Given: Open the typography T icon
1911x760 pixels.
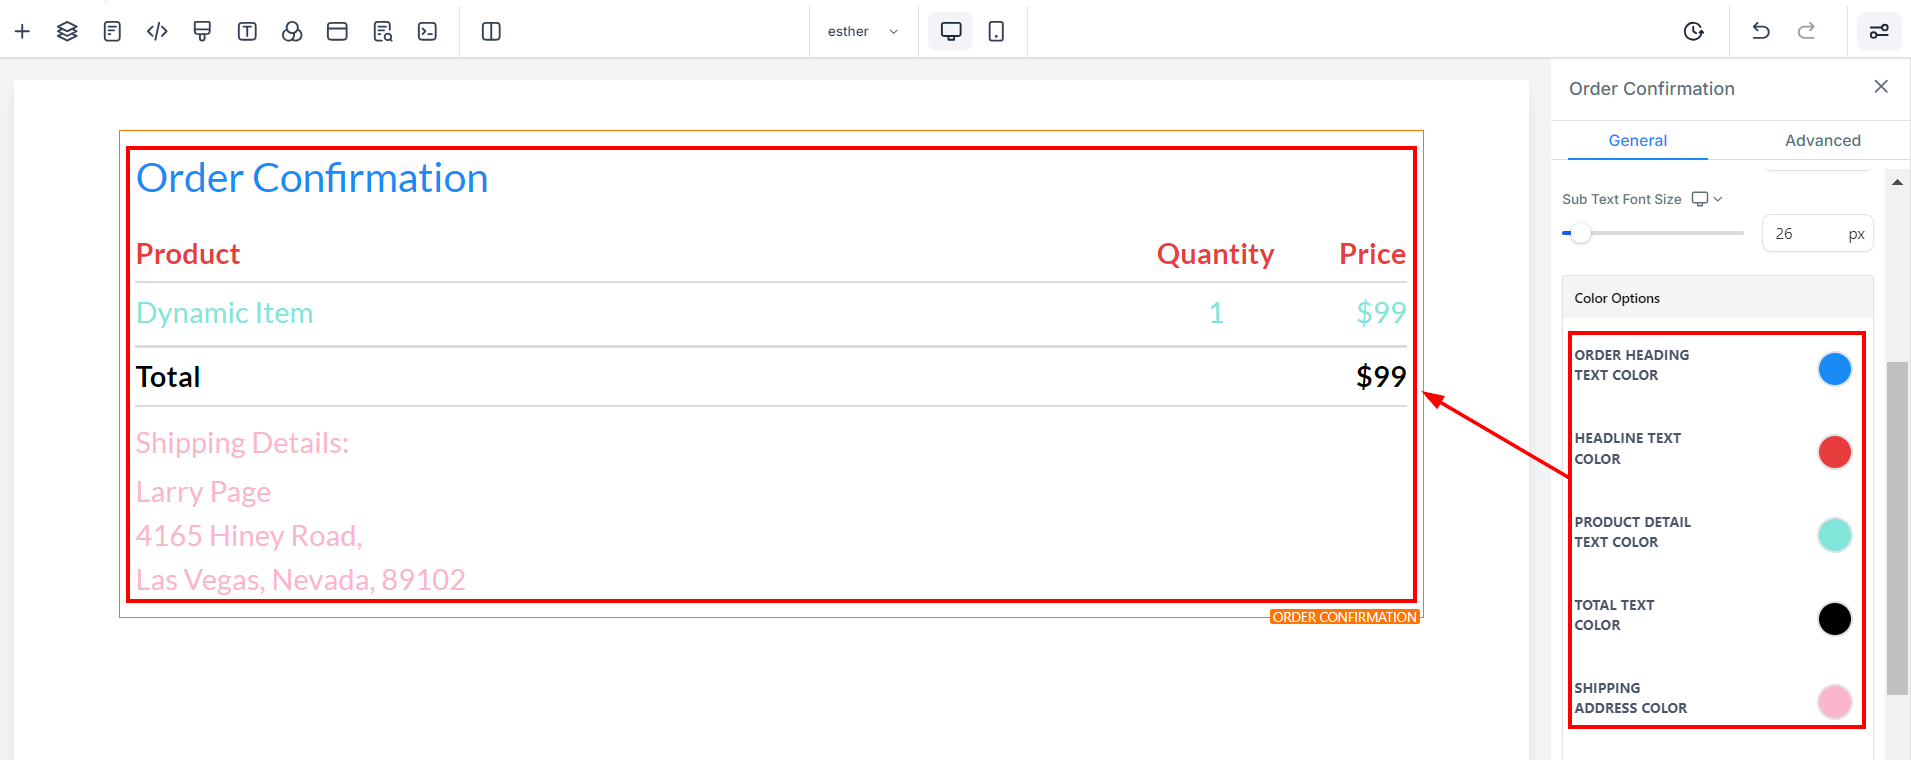Looking at the screenshot, I should 247,32.
